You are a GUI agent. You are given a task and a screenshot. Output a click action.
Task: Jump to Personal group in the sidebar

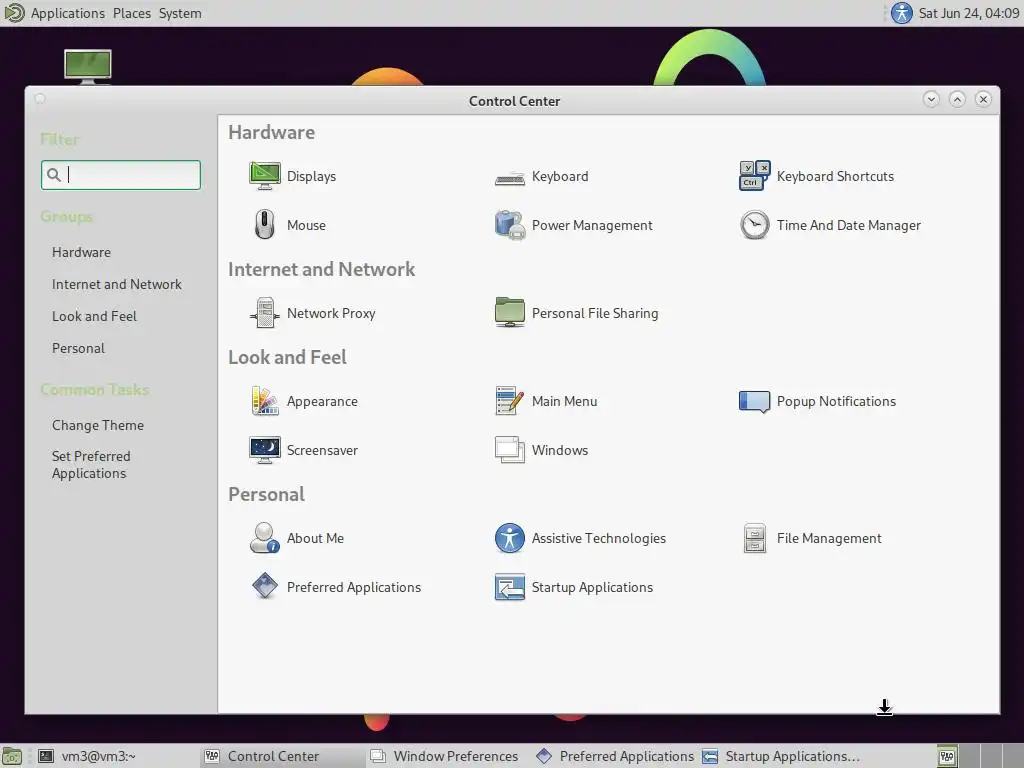(x=78, y=348)
